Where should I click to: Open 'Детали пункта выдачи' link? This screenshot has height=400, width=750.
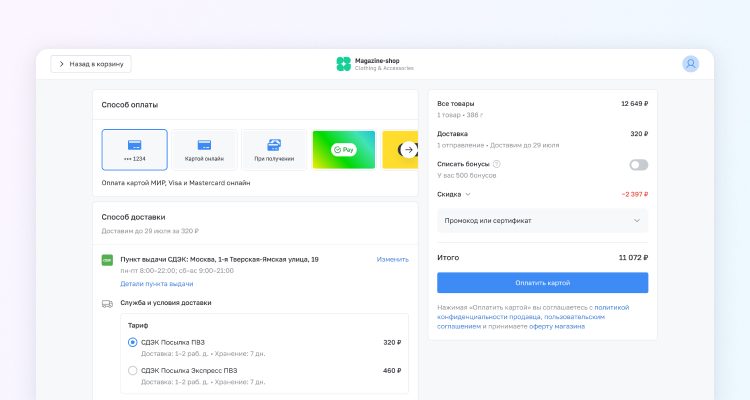click(157, 284)
